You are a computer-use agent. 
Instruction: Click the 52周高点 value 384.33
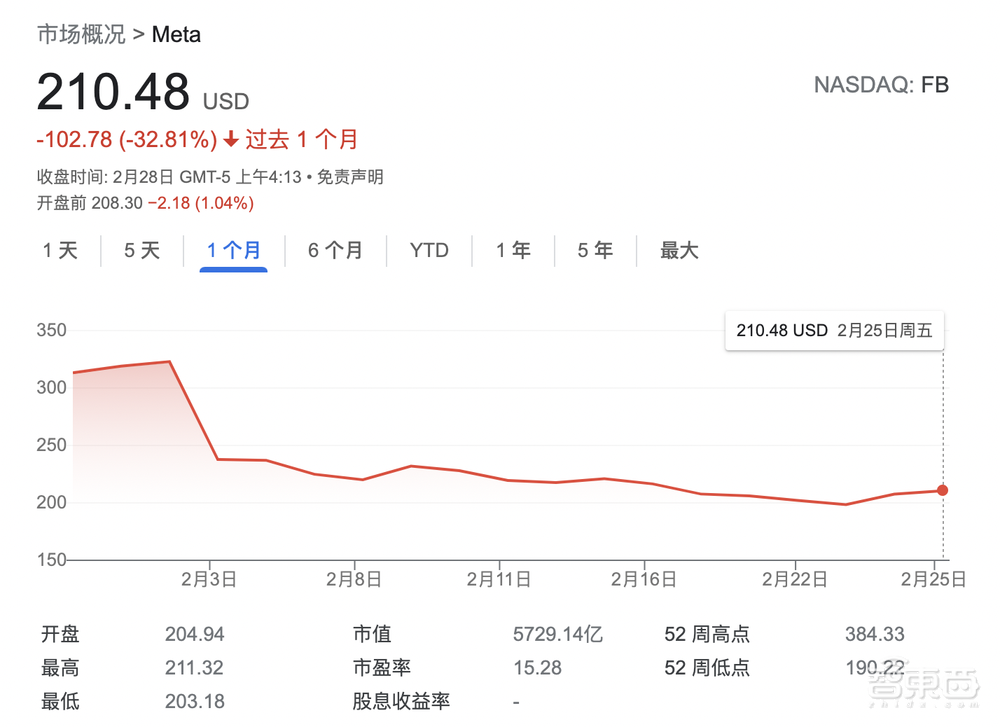click(876, 633)
